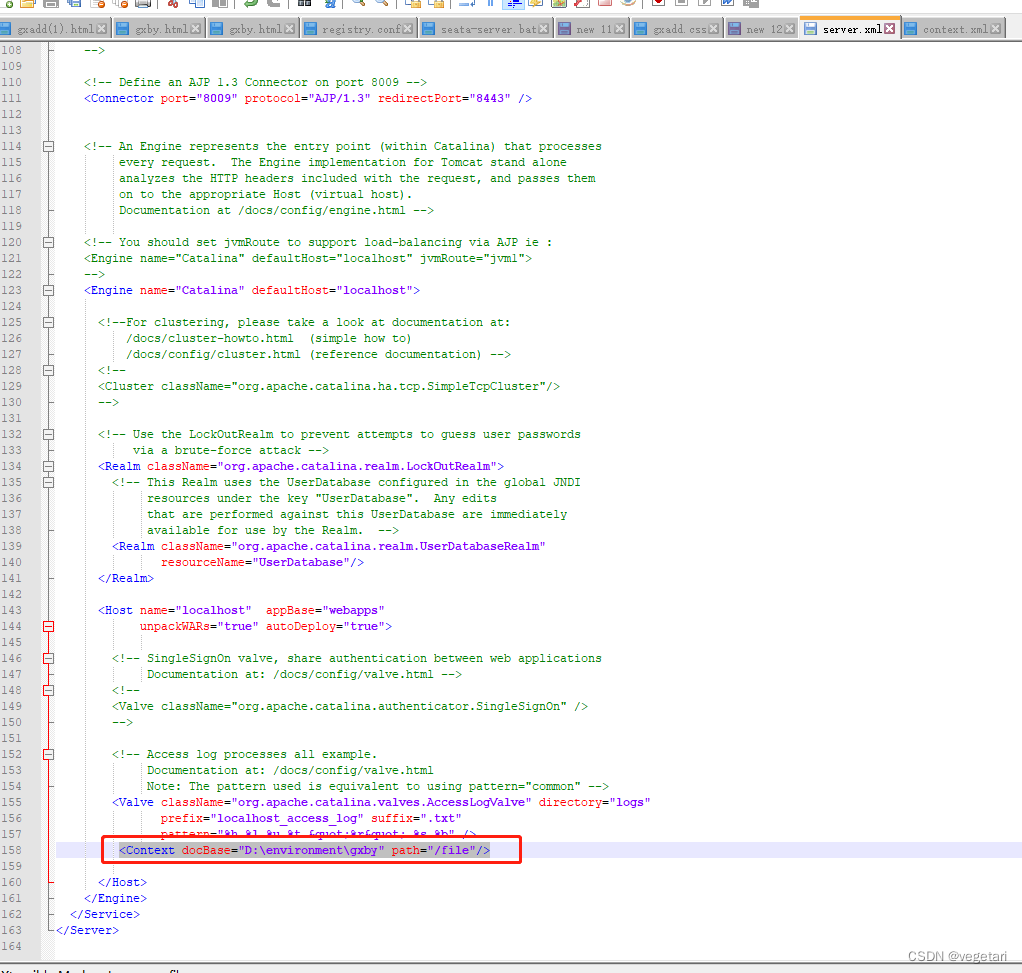Open the gxadd.css tab
The width and height of the screenshot is (1022, 973).
coord(677,29)
